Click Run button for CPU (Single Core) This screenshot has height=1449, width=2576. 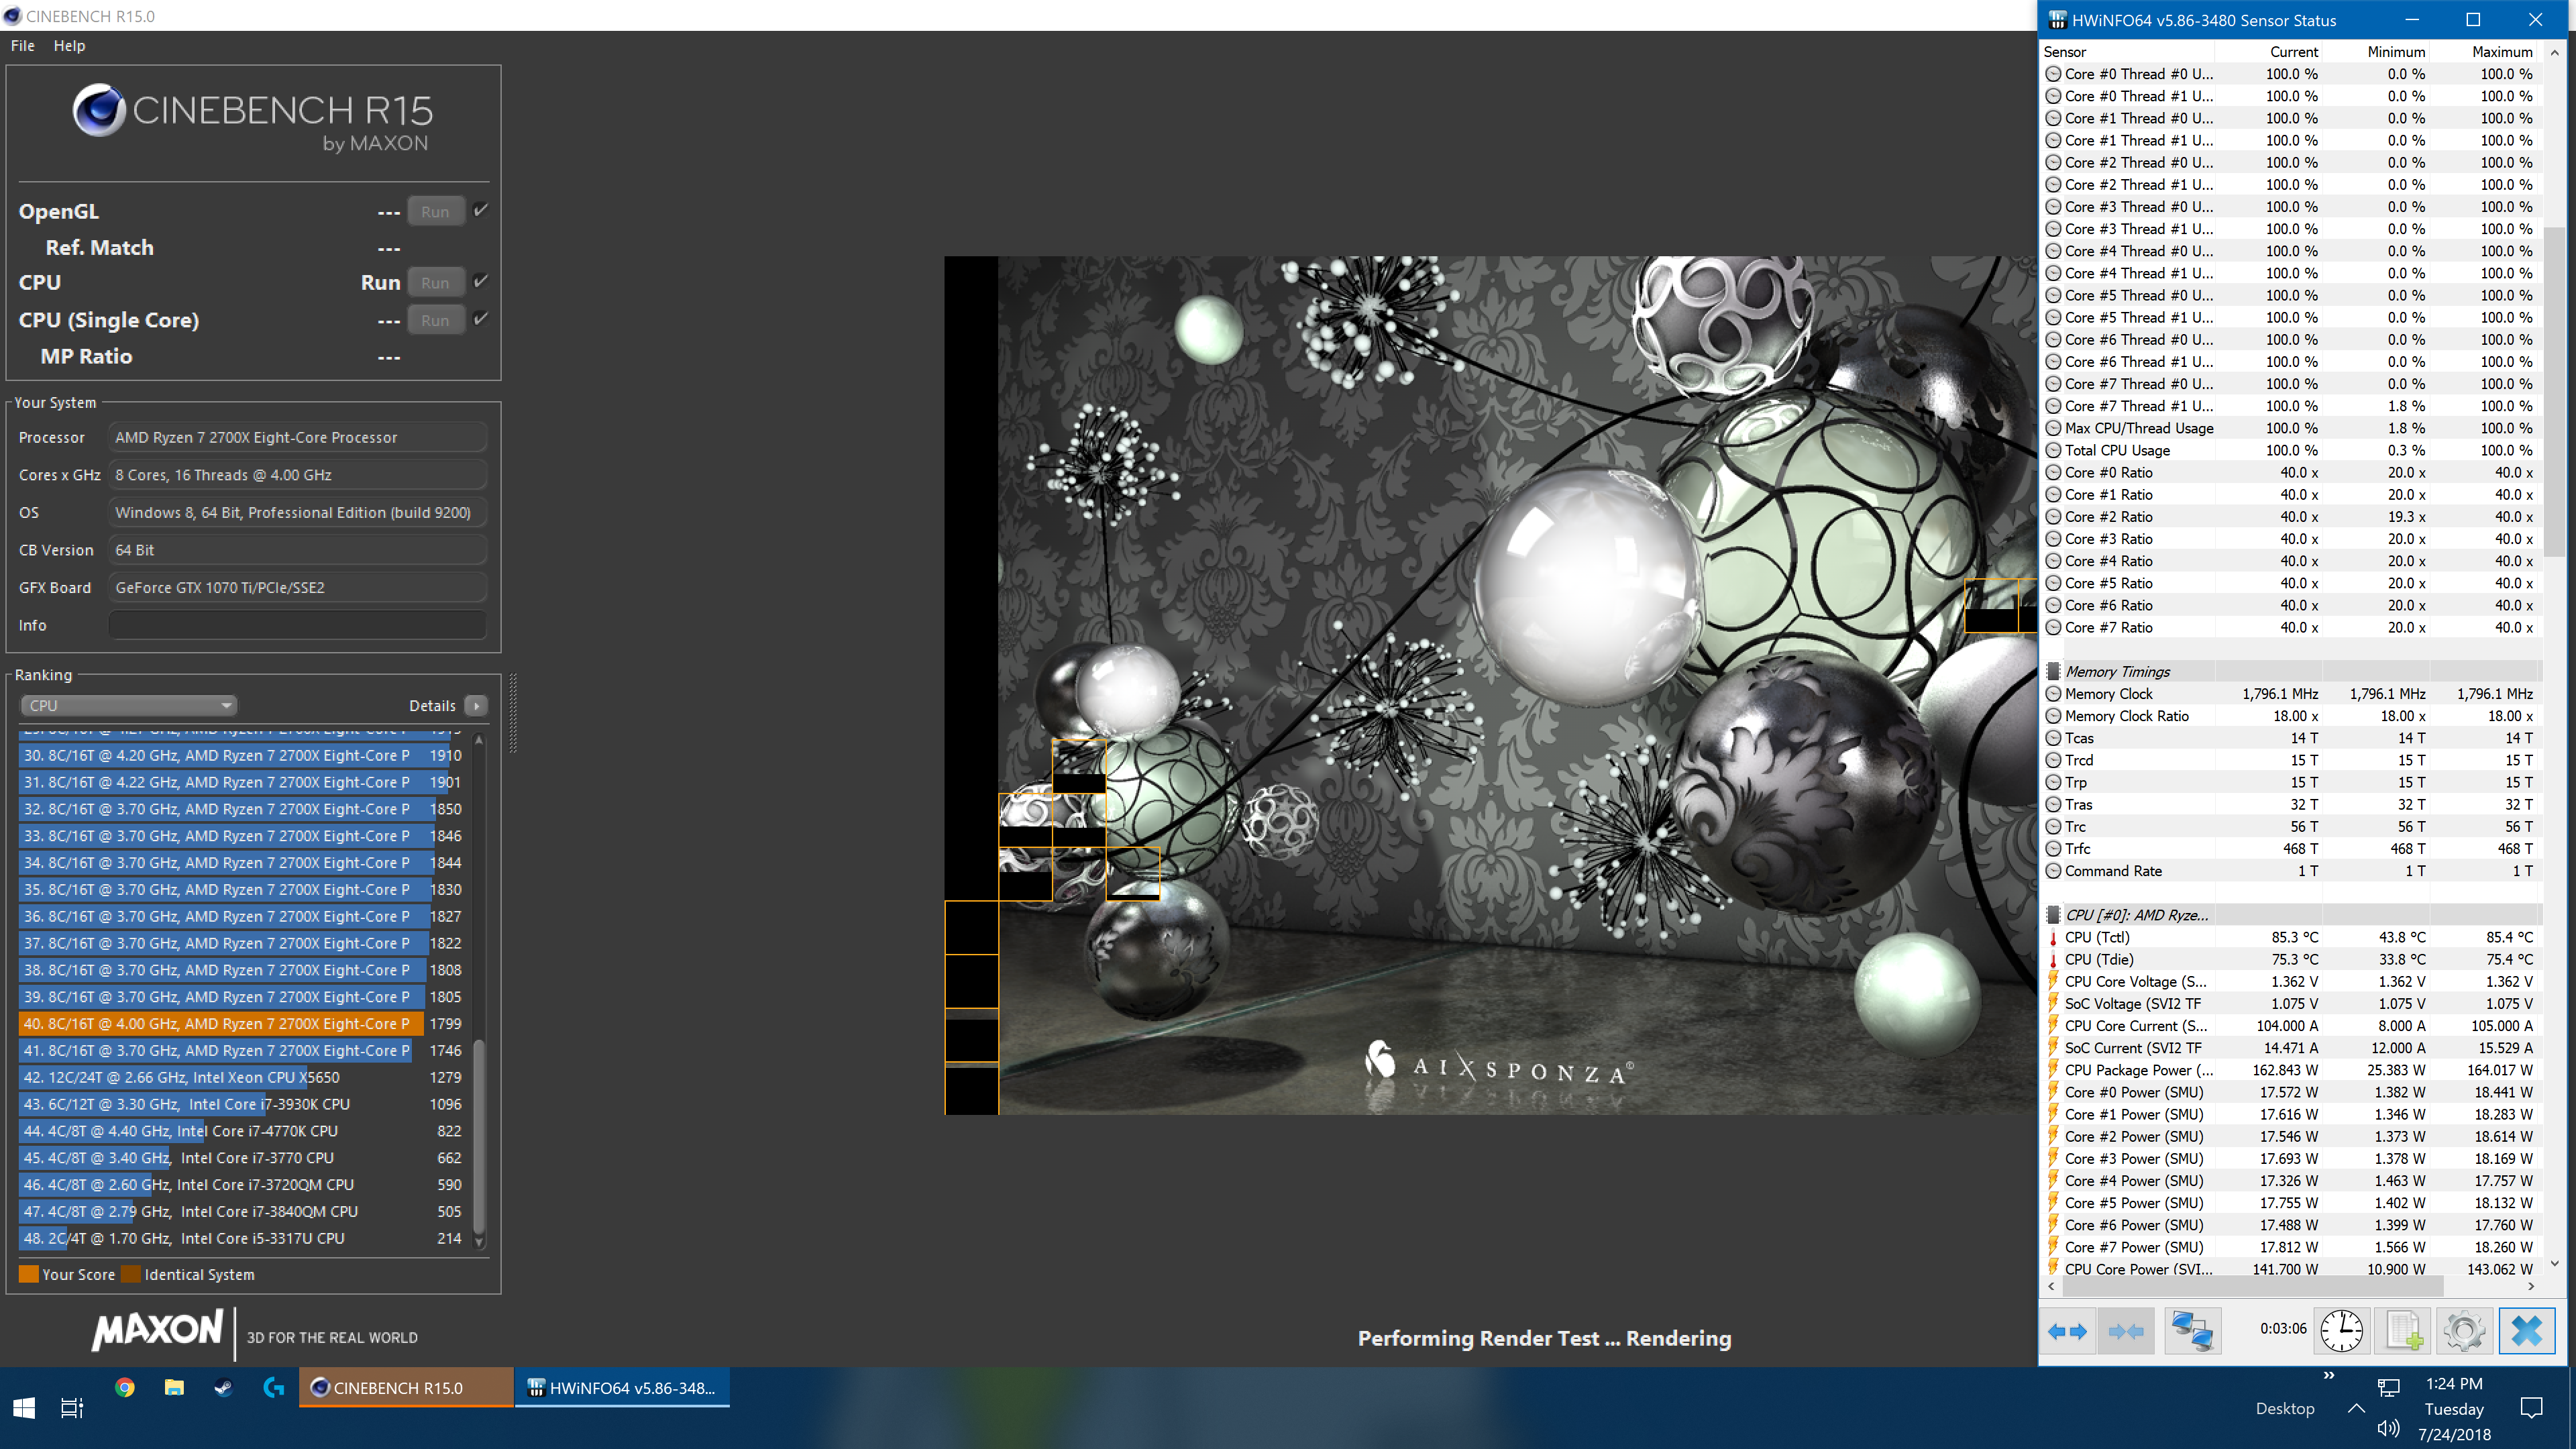pyautogui.click(x=435, y=320)
